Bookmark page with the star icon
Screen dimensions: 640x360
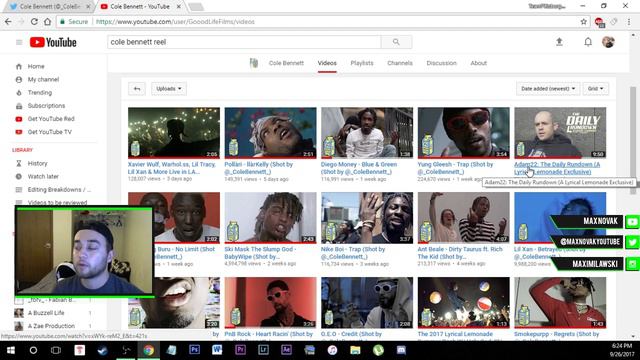click(584, 22)
